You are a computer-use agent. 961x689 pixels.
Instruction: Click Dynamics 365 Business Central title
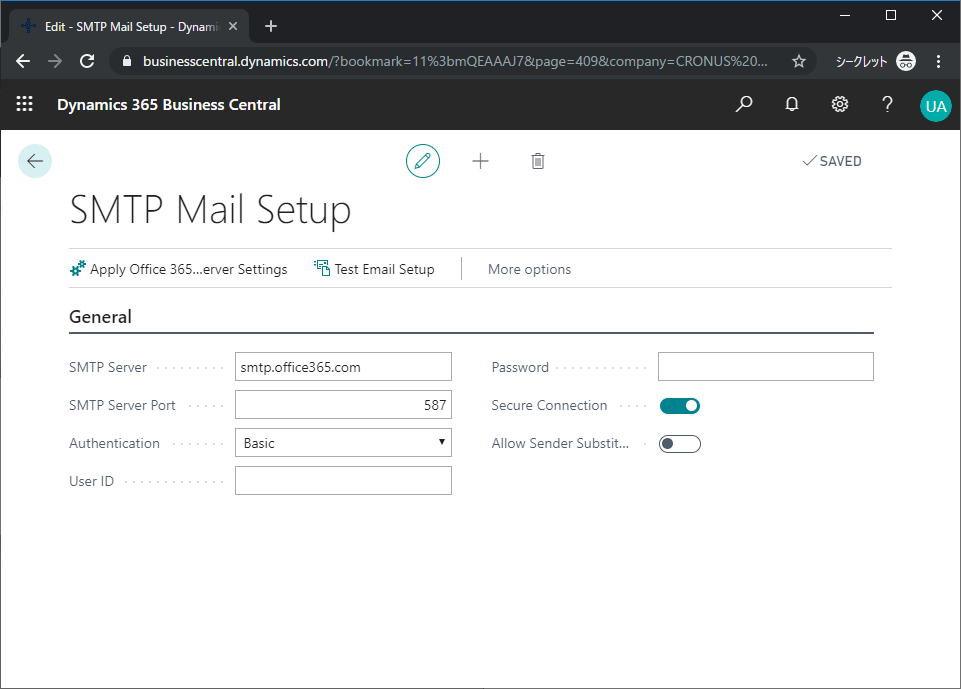[x=169, y=105]
